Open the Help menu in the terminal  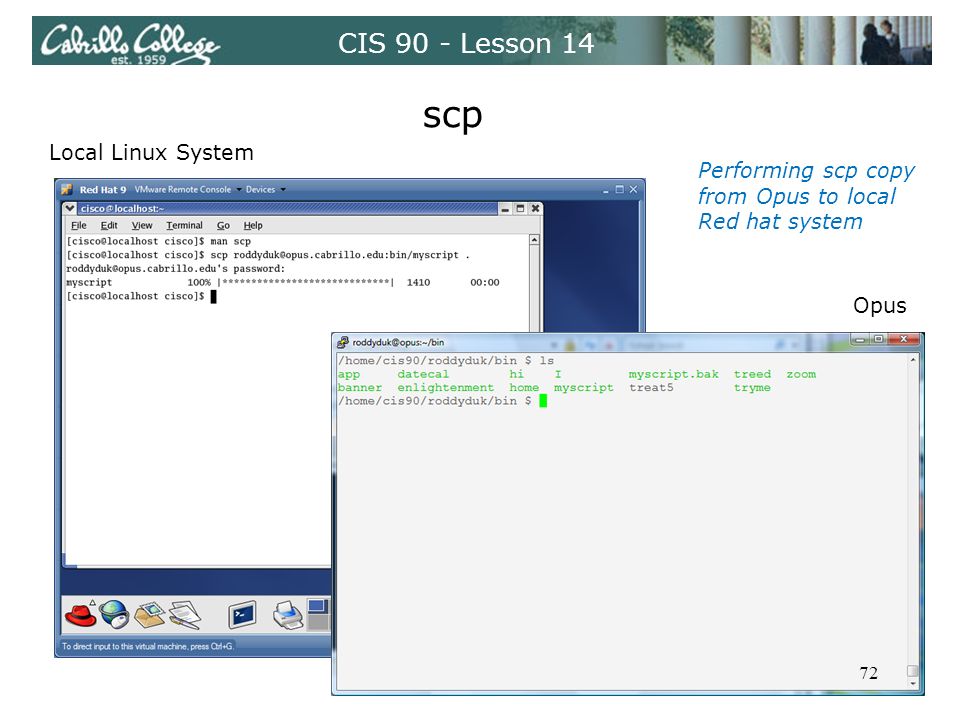point(253,225)
